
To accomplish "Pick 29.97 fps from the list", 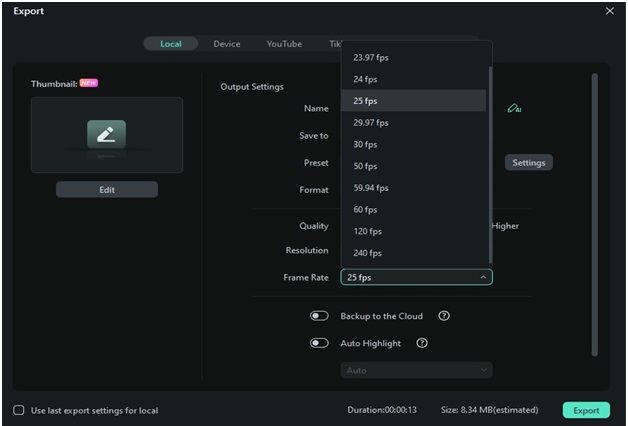I will coord(371,122).
